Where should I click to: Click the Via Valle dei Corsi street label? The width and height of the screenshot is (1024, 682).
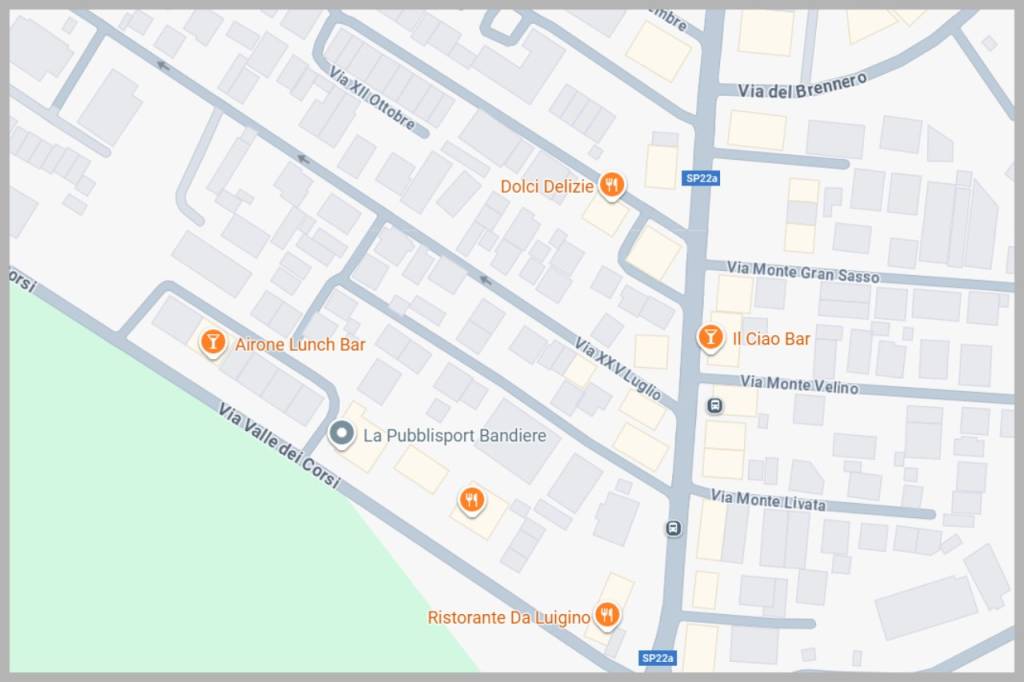pyautogui.click(x=279, y=446)
